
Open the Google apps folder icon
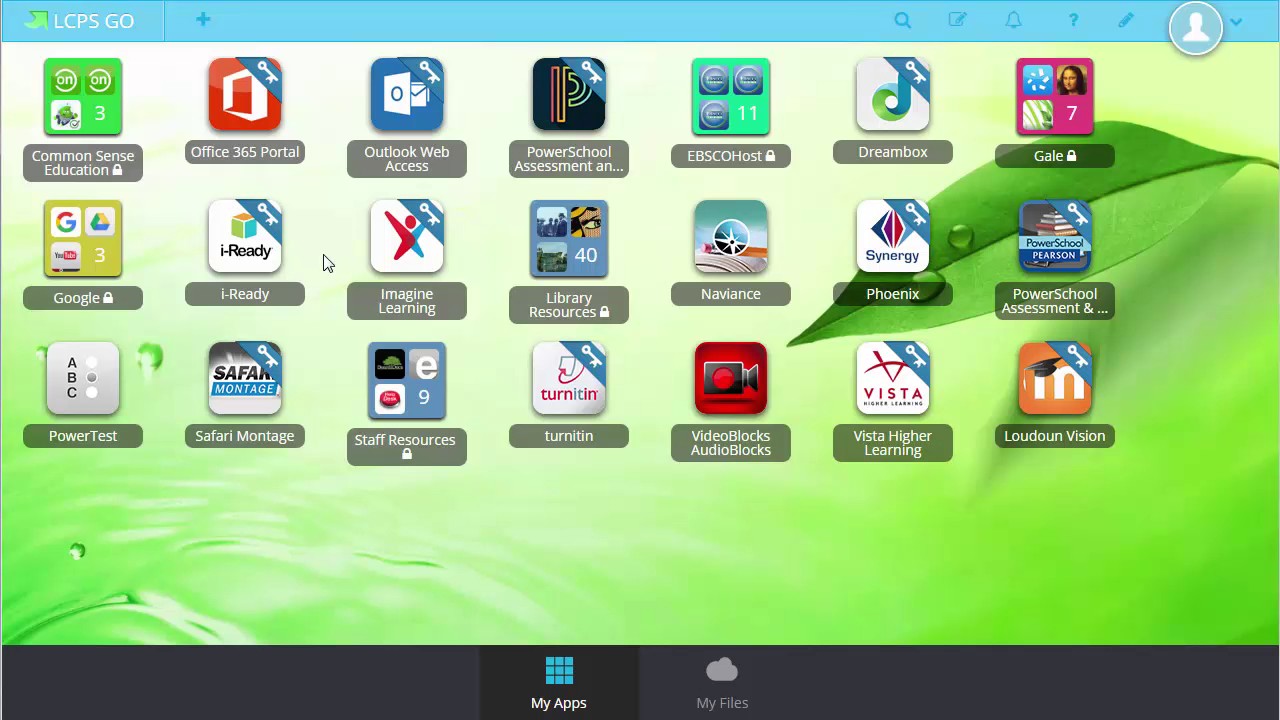pyautogui.click(x=83, y=239)
